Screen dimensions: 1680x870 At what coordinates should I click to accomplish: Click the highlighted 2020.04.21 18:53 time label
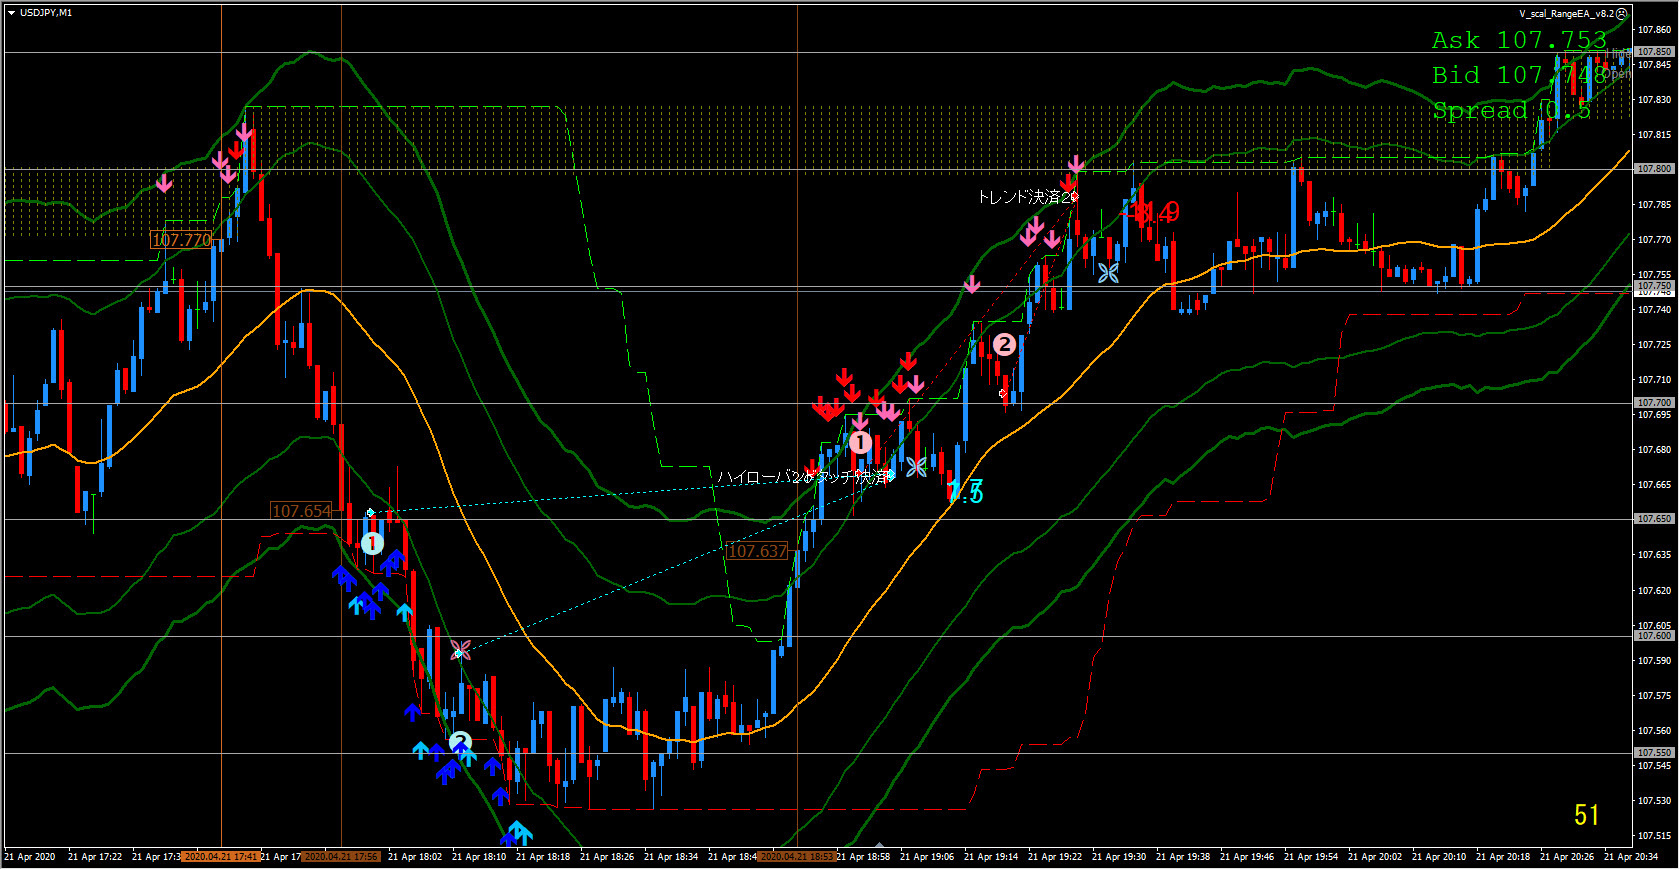point(797,857)
